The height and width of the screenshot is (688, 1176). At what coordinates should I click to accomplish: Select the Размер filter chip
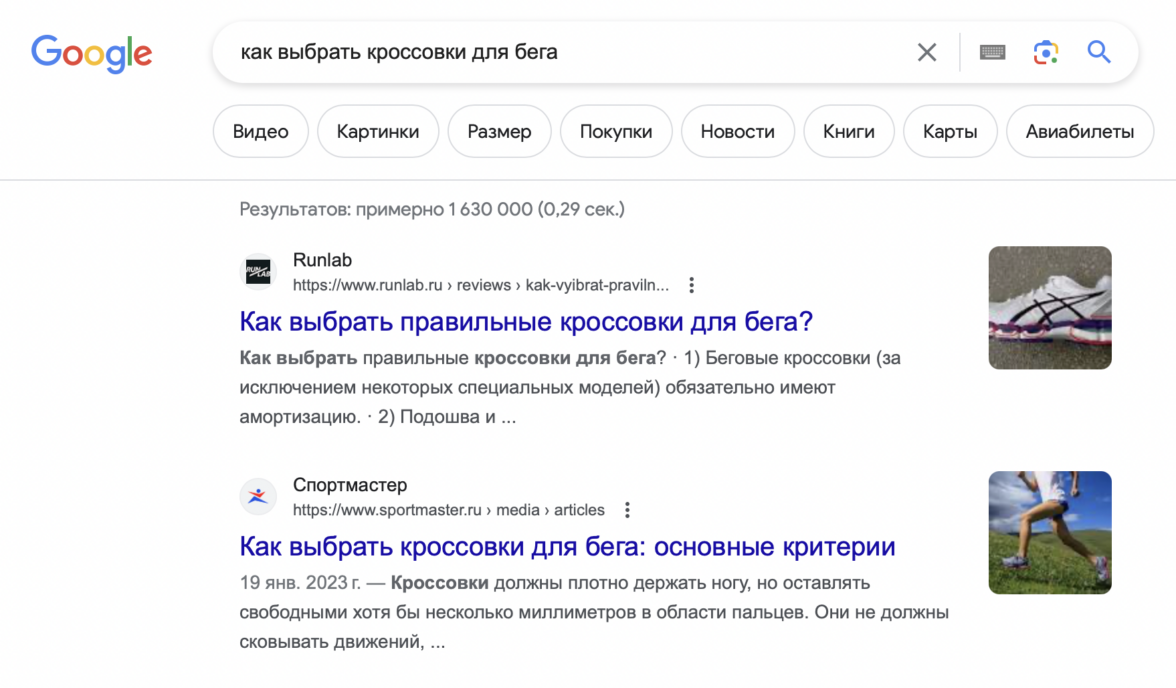click(499, 131)
